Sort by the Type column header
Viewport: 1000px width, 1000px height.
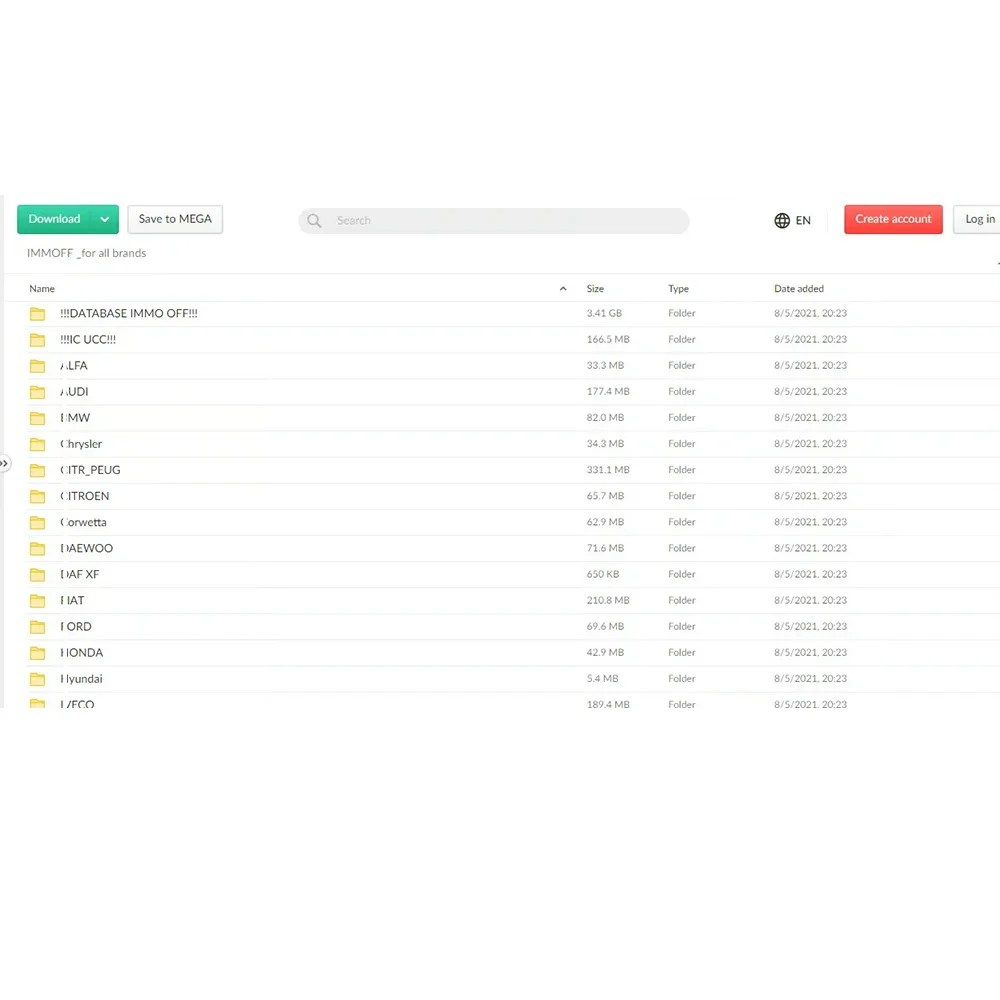point(679,289)
